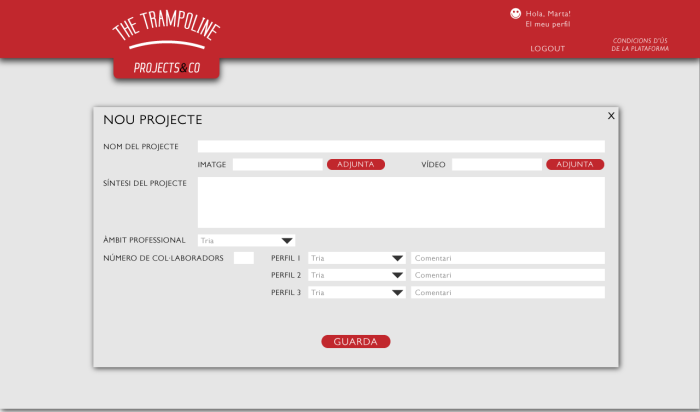Screen dimensions: 700x412
Task: Click Logout in the header
Action: 547,48
